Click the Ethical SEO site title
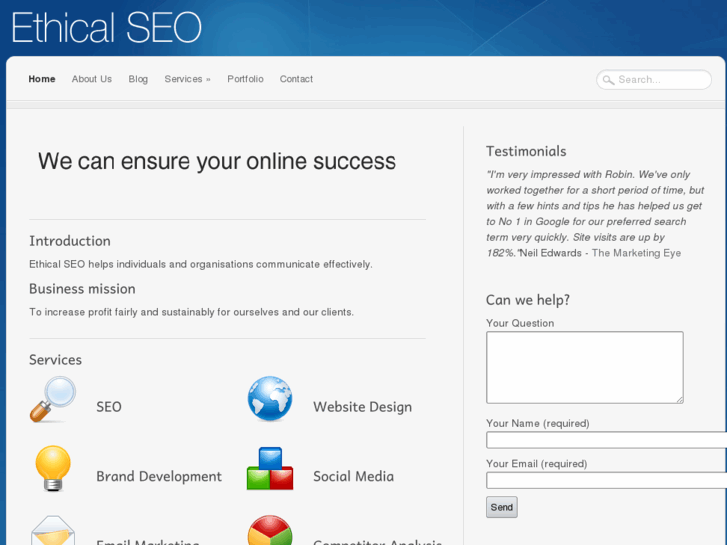 tap(106, 28)
